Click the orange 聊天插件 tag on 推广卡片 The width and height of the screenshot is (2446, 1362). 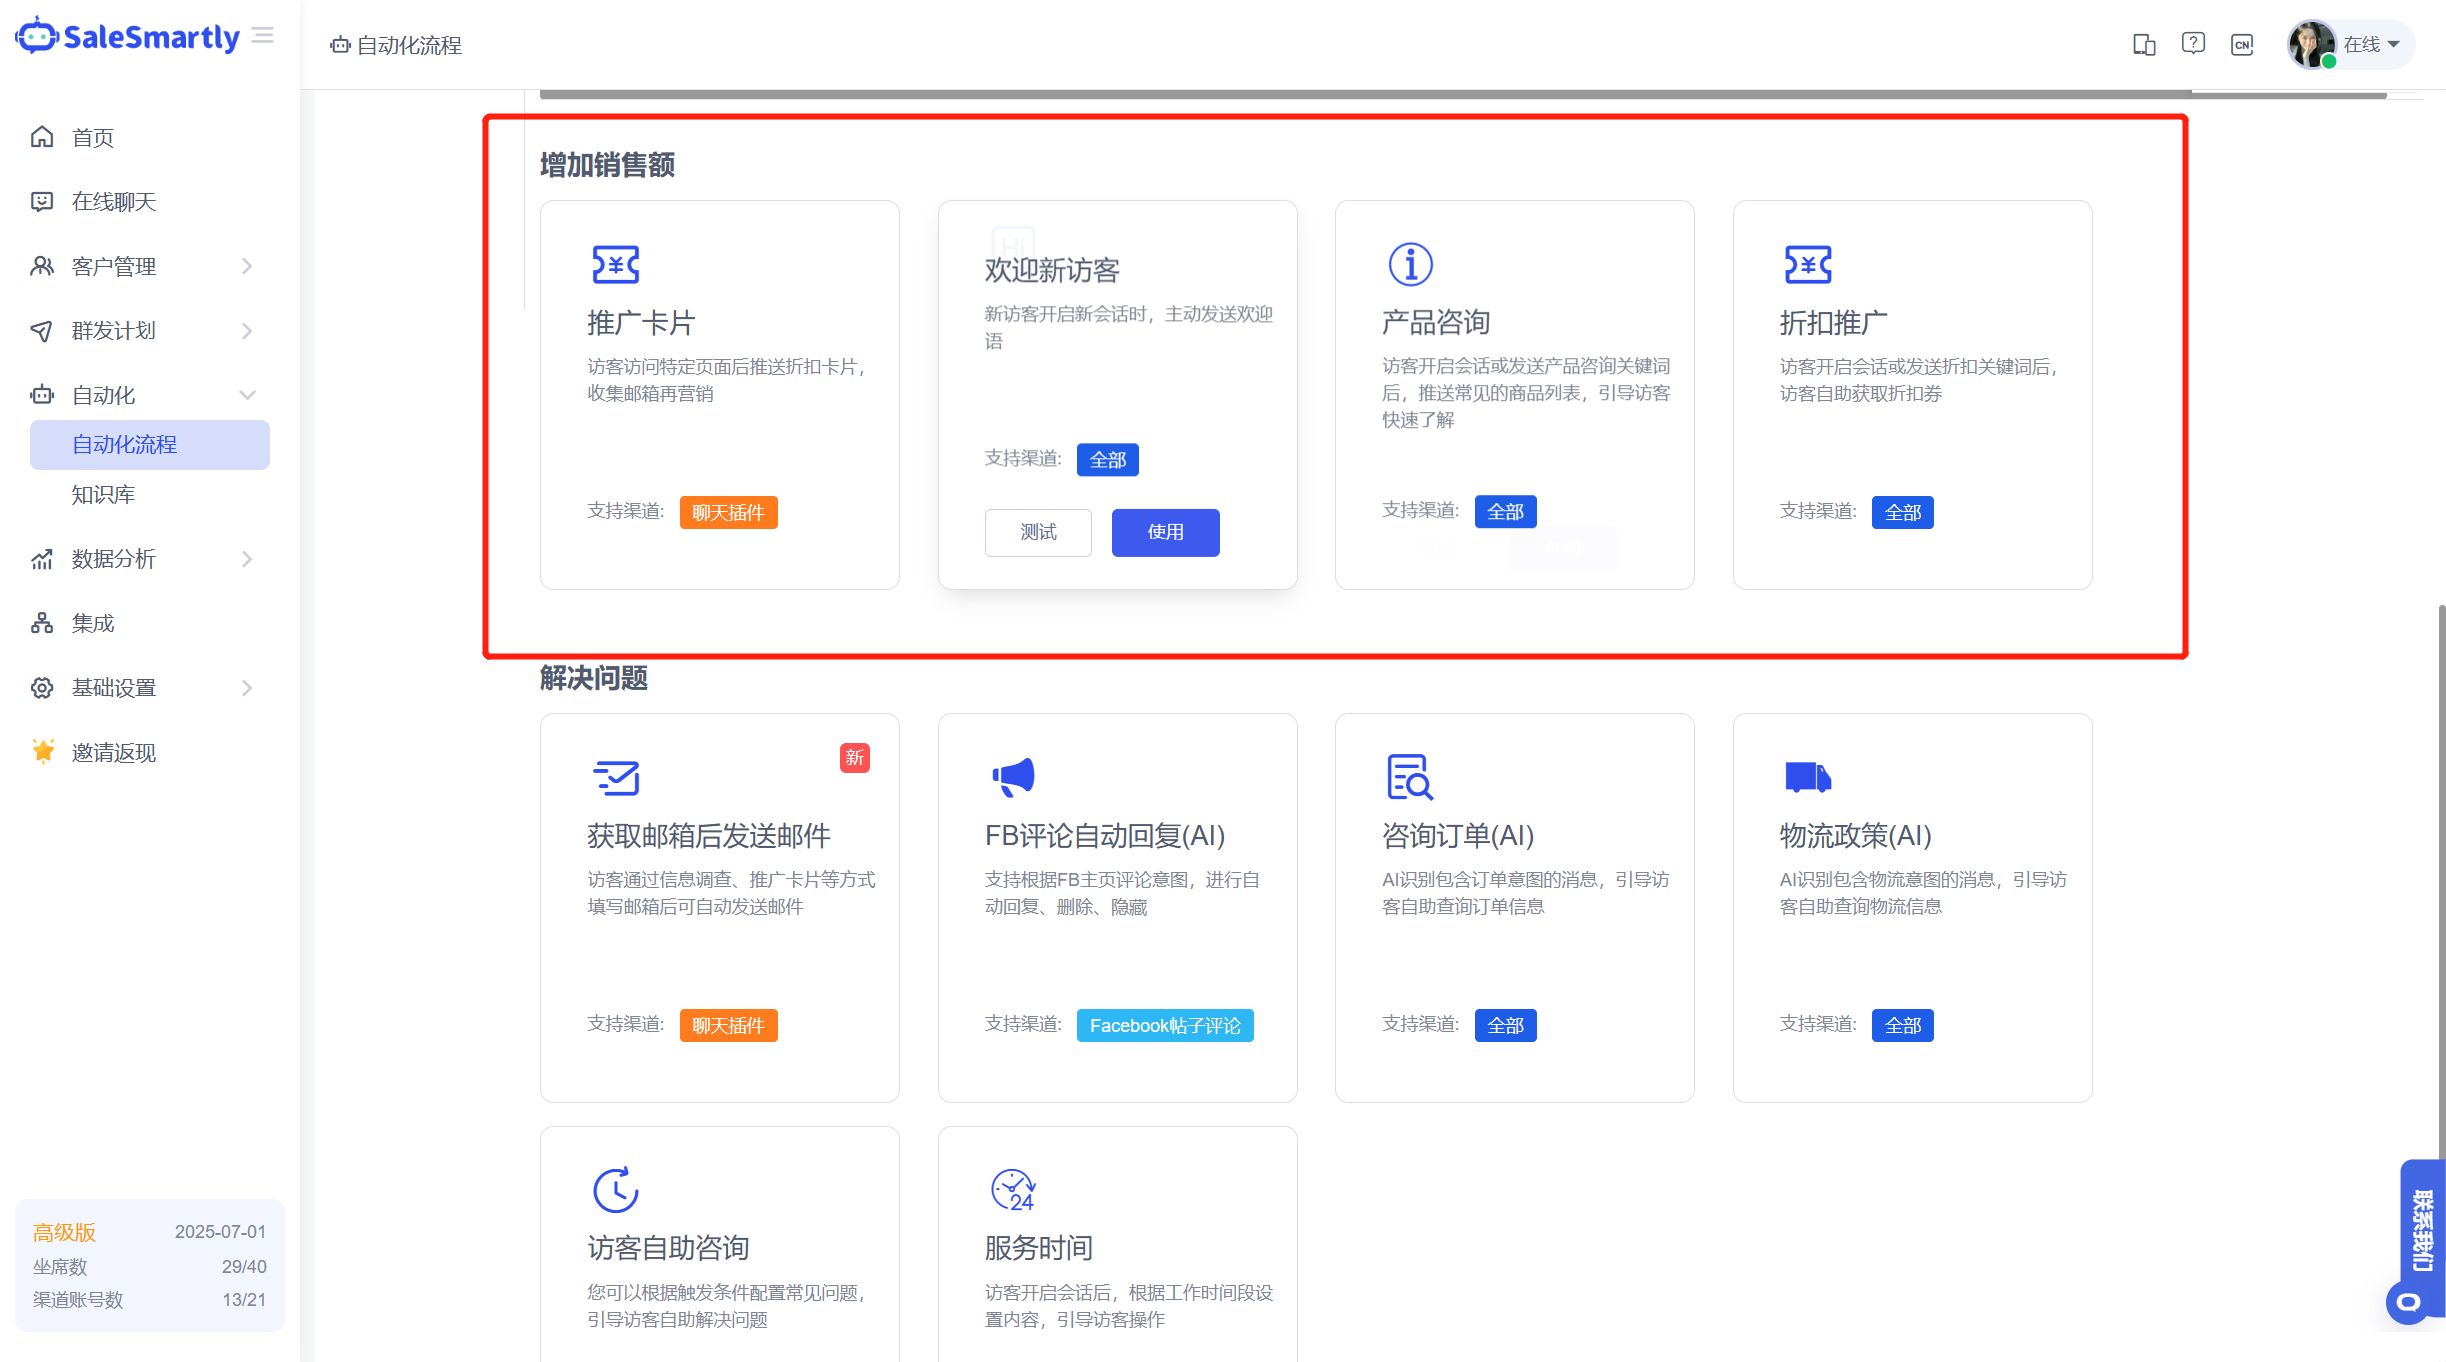(728, 512)
